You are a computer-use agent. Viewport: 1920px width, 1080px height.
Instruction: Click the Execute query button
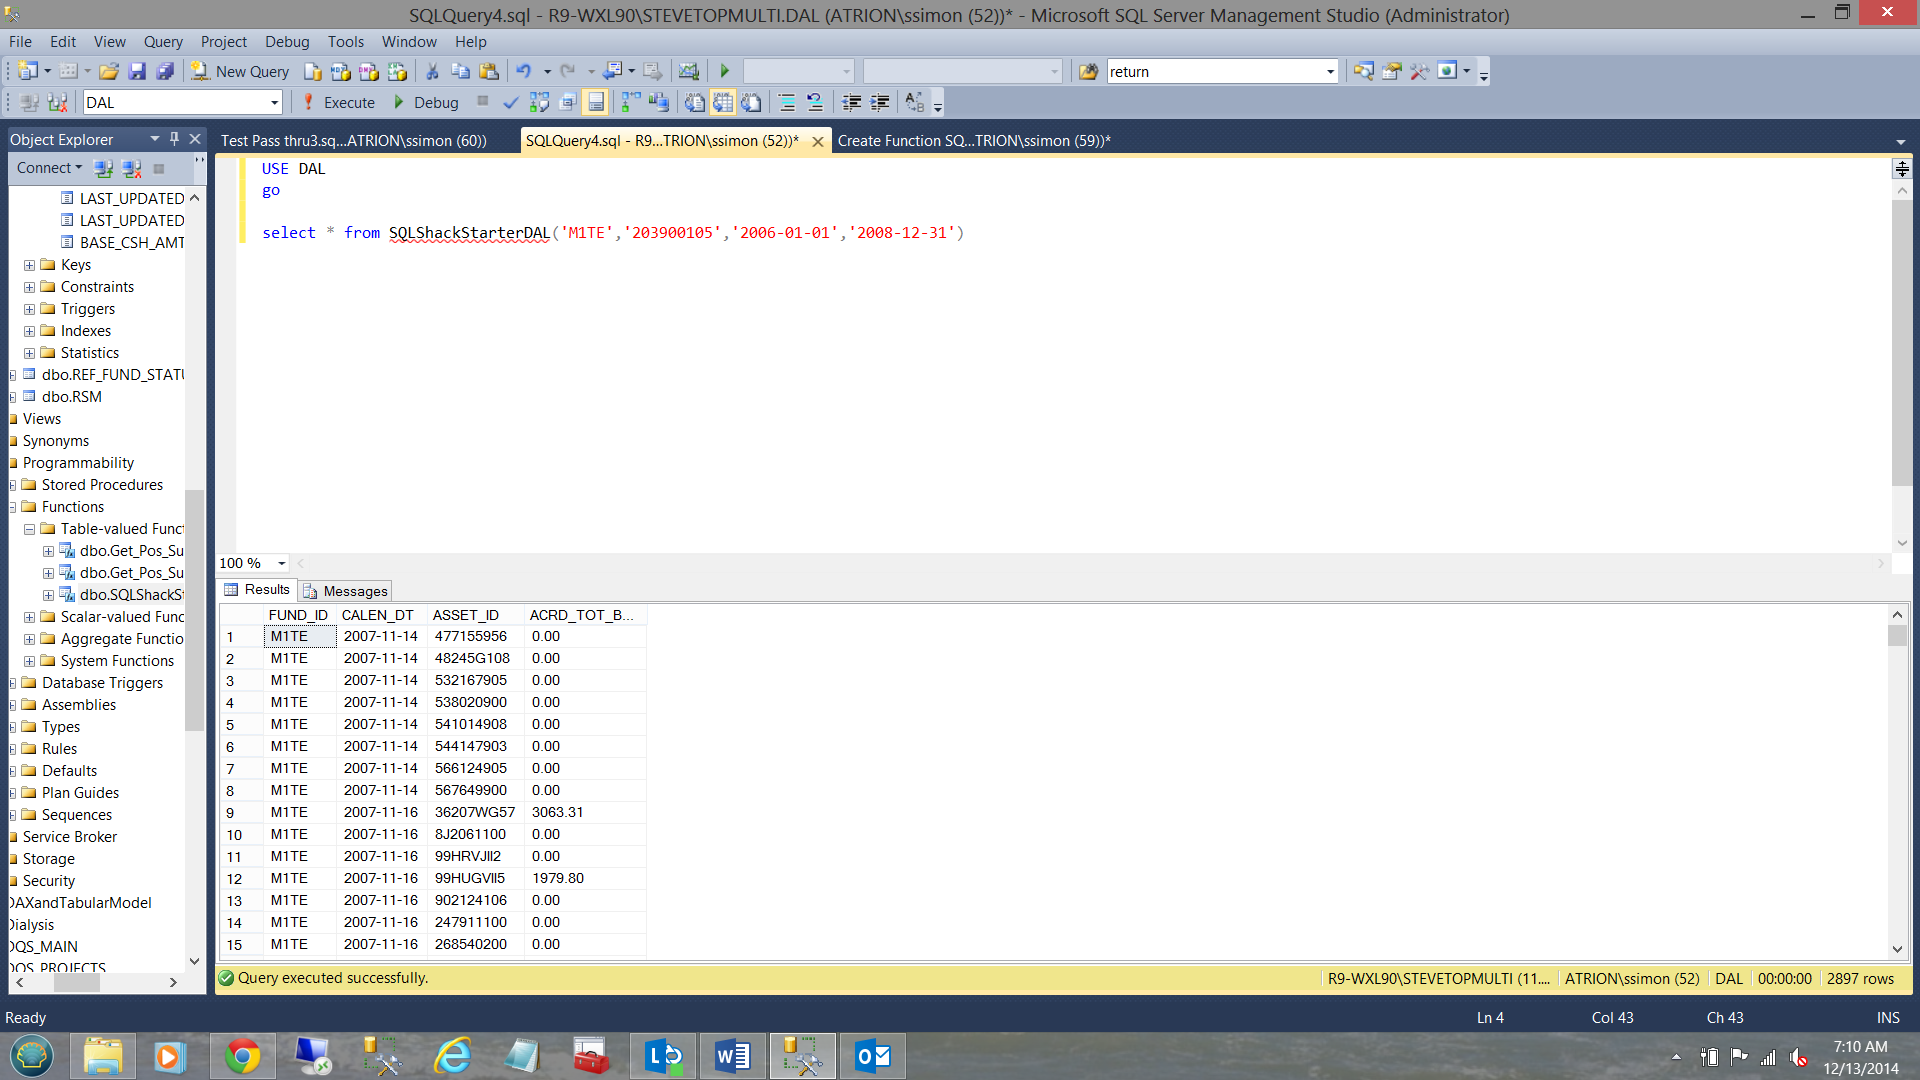coord(339,102)
